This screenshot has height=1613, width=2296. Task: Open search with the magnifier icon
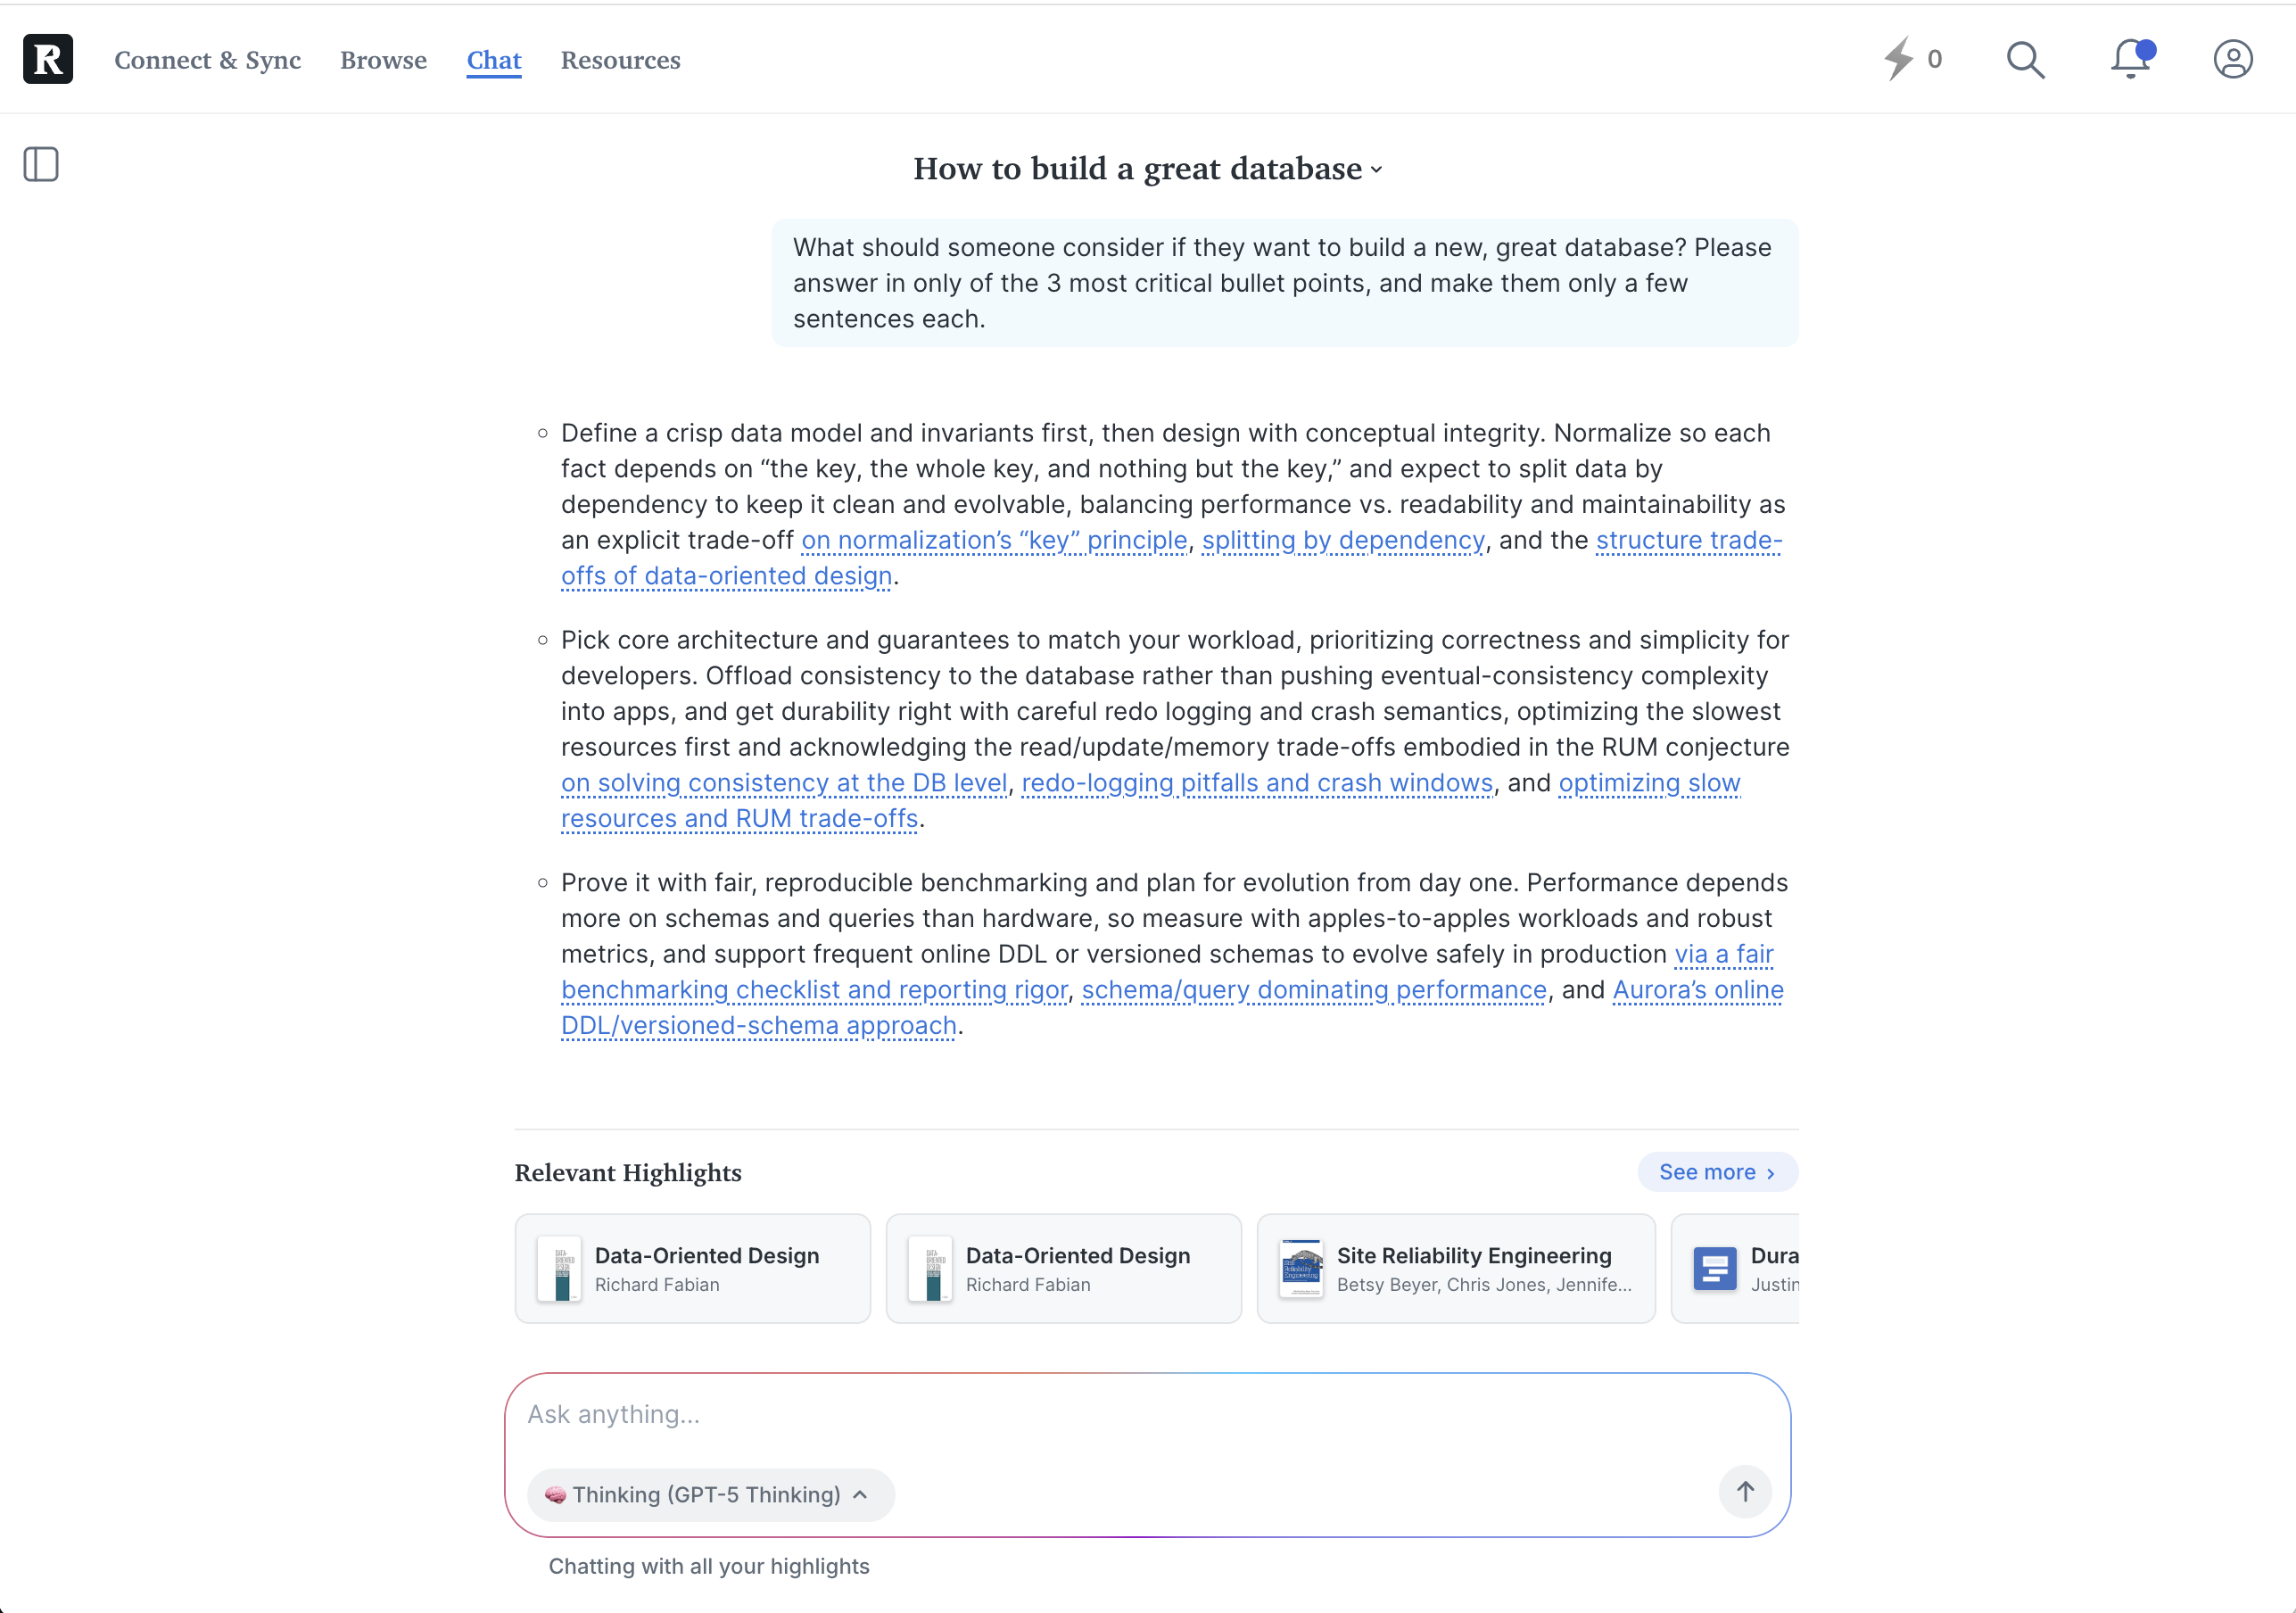2025,59
